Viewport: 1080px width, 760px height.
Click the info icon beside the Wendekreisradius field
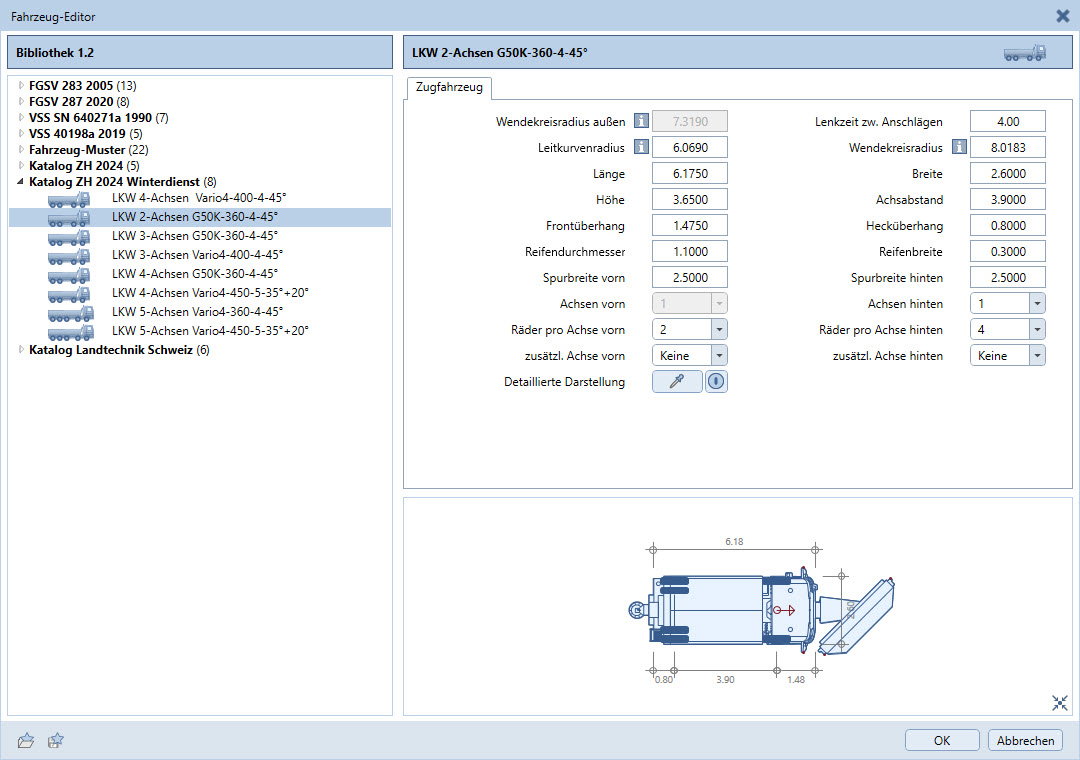click(959, 148)
